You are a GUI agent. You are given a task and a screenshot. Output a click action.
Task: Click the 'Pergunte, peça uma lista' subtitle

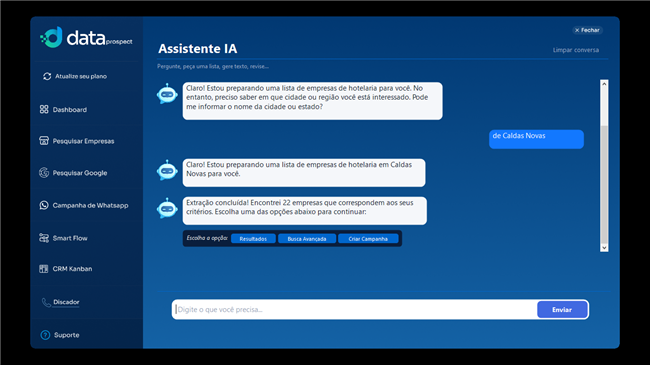pyautogui.click(x=213, y=66)
